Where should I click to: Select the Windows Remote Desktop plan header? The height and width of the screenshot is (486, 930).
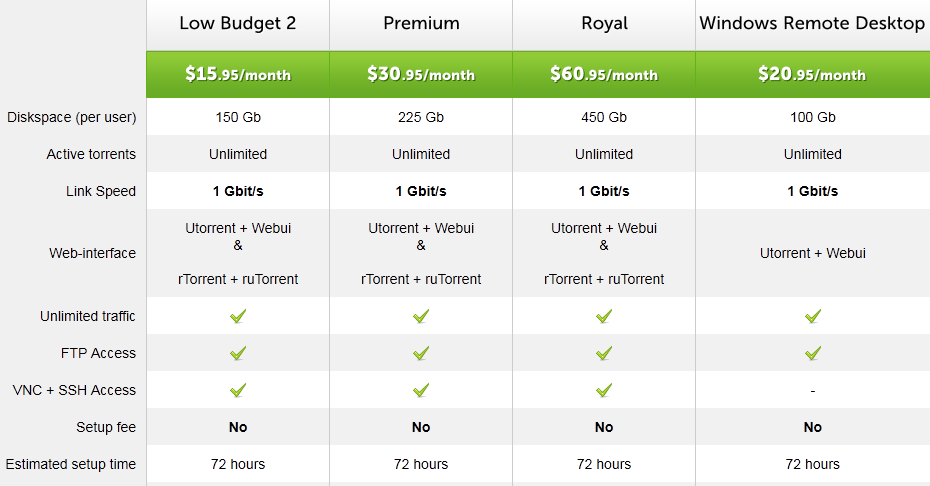pyautogui.click(x=812, y=23)
